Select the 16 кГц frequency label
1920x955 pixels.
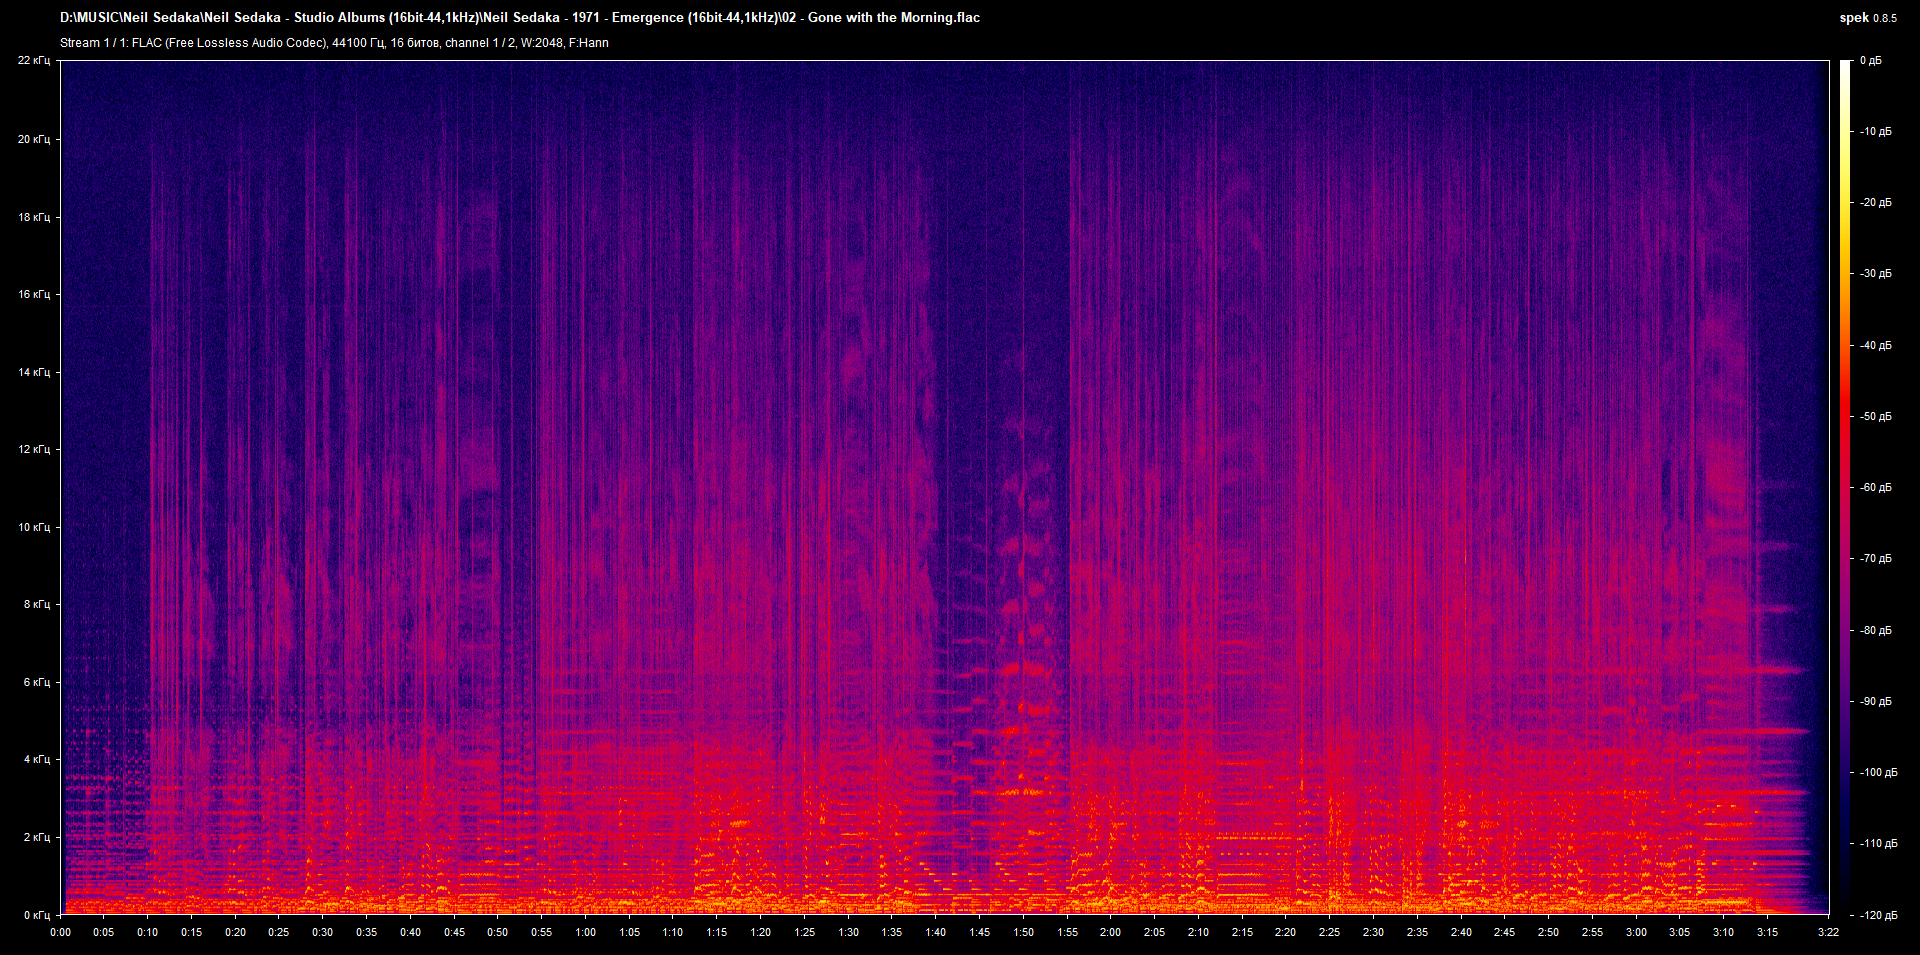point(34,294)
